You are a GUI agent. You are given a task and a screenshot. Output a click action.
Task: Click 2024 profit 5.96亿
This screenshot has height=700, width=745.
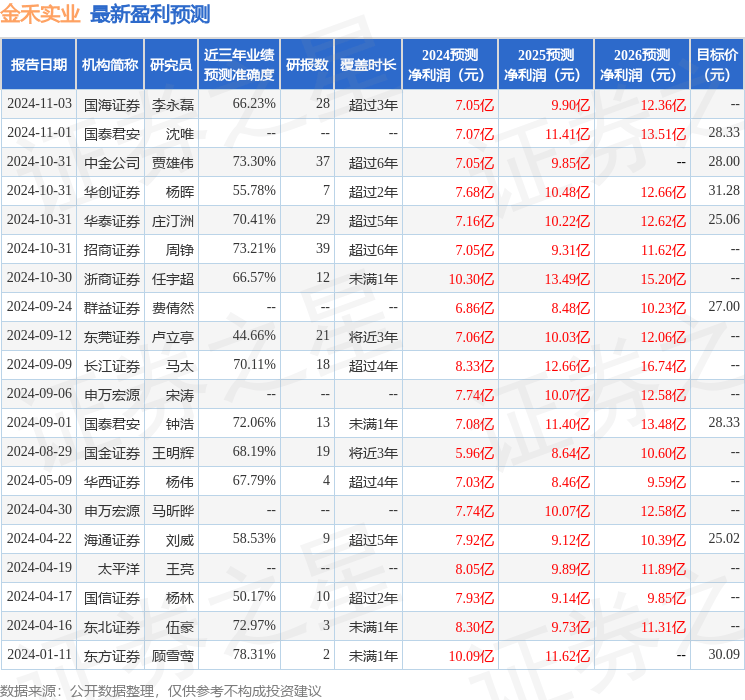tap(475, 453)
